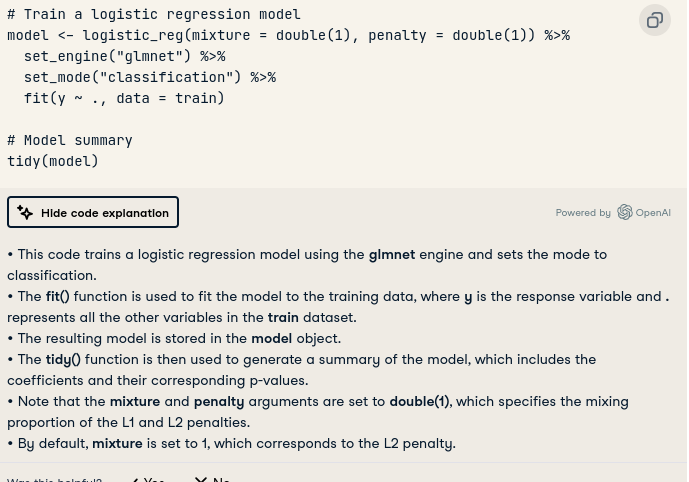Click the OpenAI logo icon
Screen dimensions: 689x482
coord(624,212)
